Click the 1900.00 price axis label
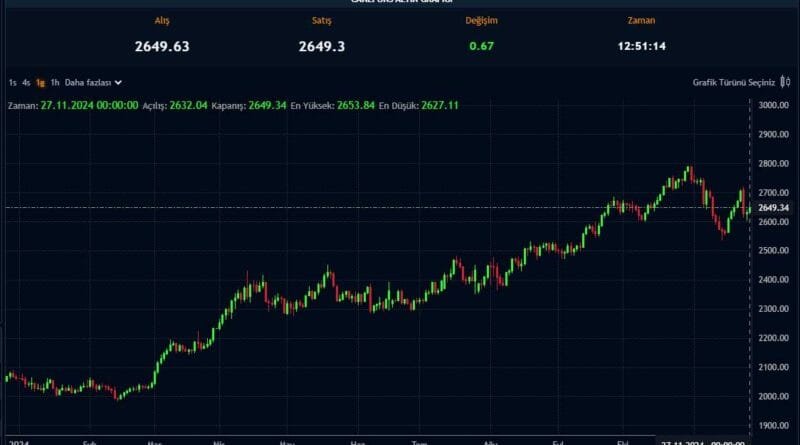The height and width of the screenshot is (445, 800). [773, 425]
